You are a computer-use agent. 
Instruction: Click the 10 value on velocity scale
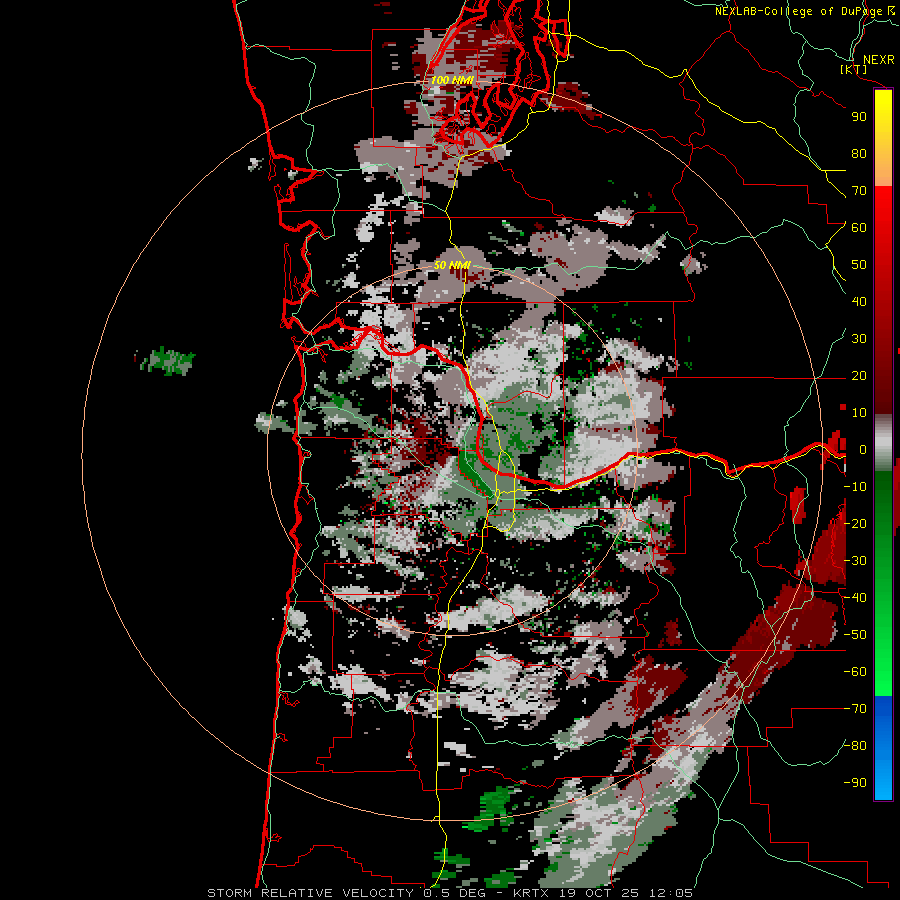859,413
